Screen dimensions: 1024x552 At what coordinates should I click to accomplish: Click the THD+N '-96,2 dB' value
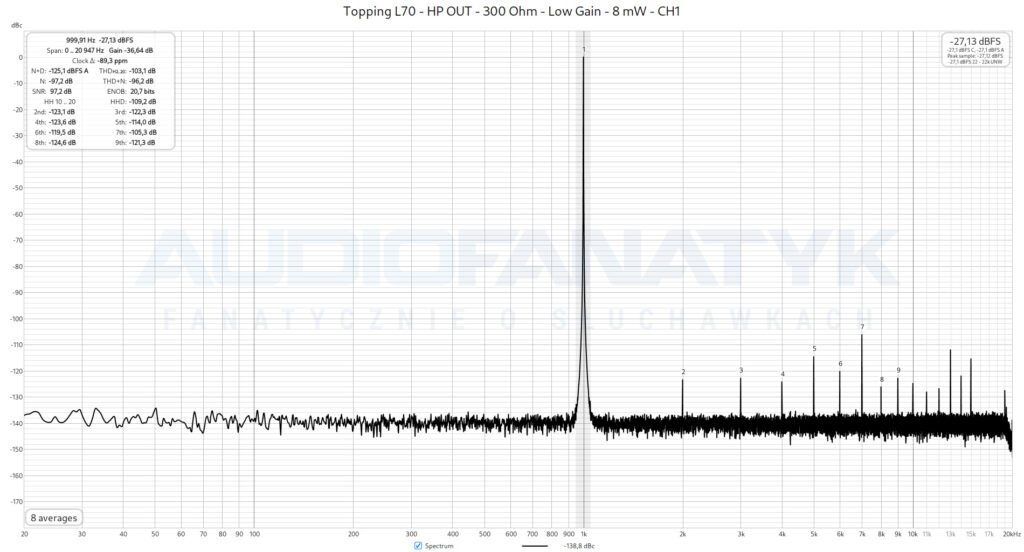tap(141, 81)
